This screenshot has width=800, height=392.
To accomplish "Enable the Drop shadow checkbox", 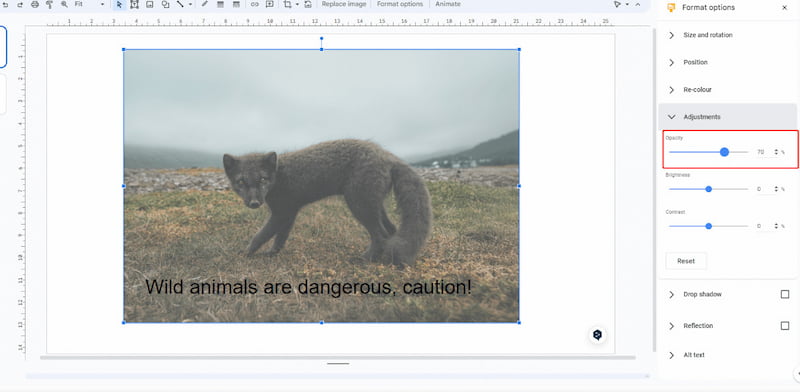I will point(785,295).
